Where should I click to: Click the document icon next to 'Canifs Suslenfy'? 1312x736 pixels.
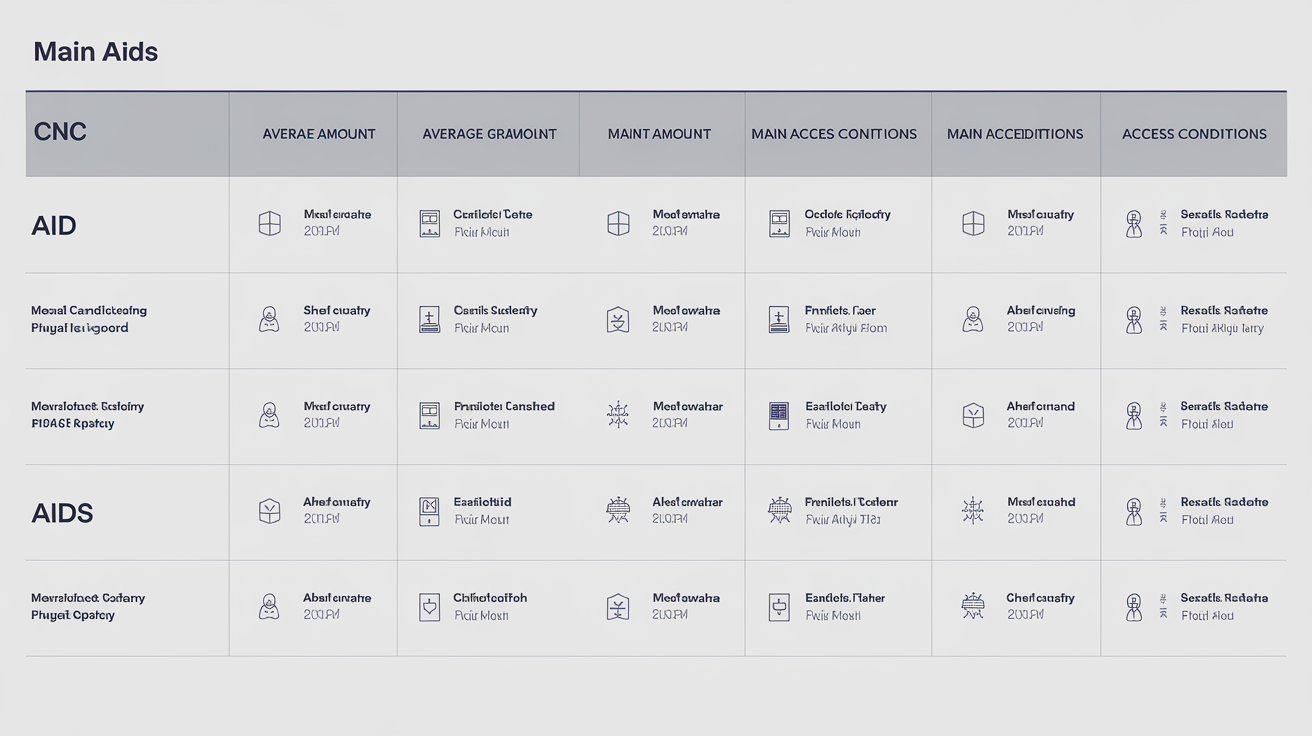tap(429, 319)
